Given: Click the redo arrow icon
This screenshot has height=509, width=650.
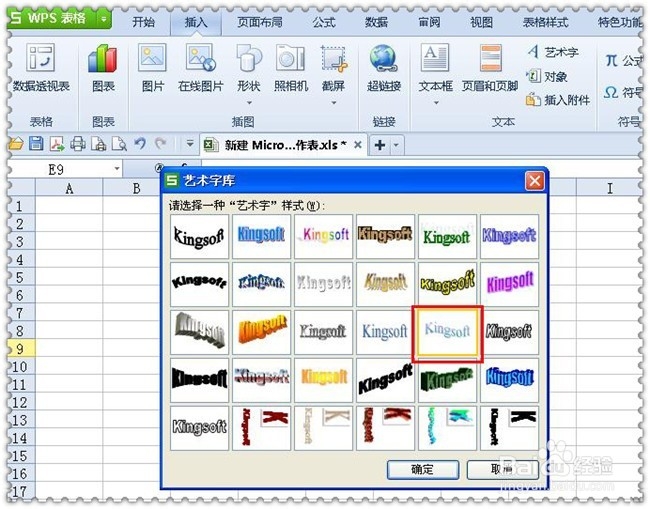Looking at the screenshot, I should point(161,143).
